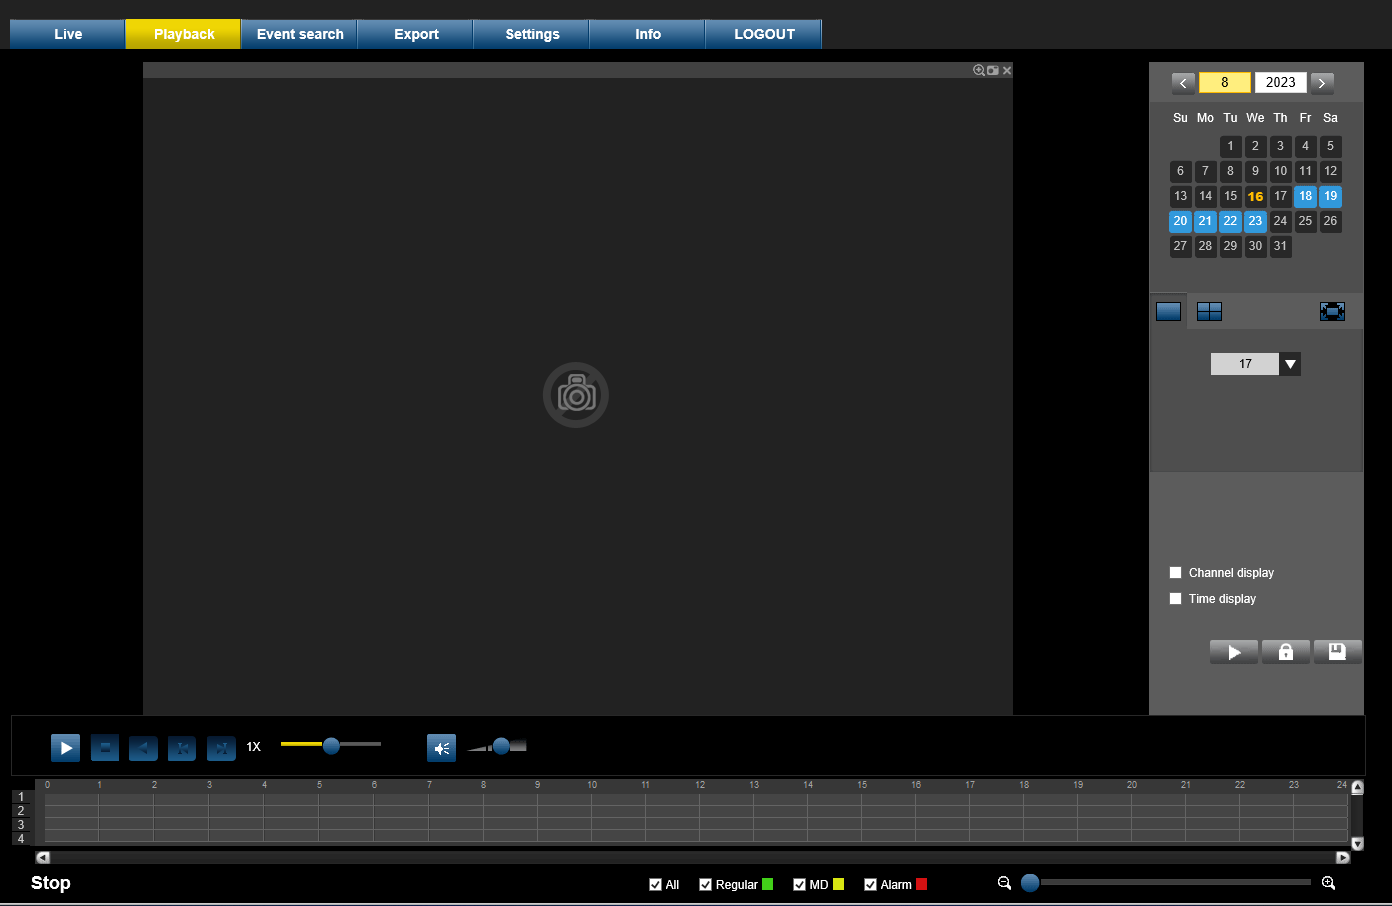This screenshot has height=906, width=1392.
Task: Toggle the audio speaker mute icon
Action: [441, 748]
